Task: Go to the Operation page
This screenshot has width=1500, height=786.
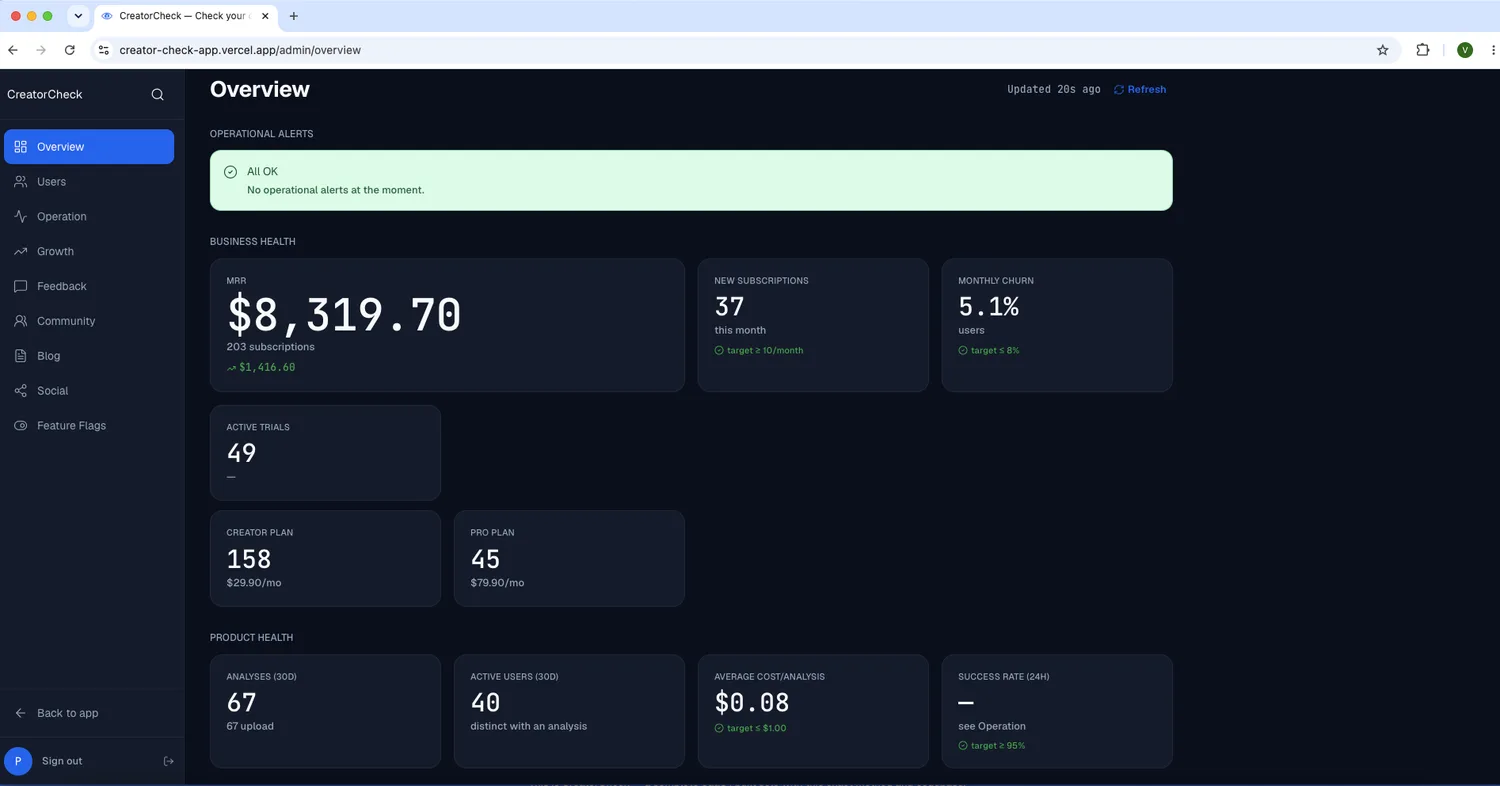Action: (x=89, y=216)
